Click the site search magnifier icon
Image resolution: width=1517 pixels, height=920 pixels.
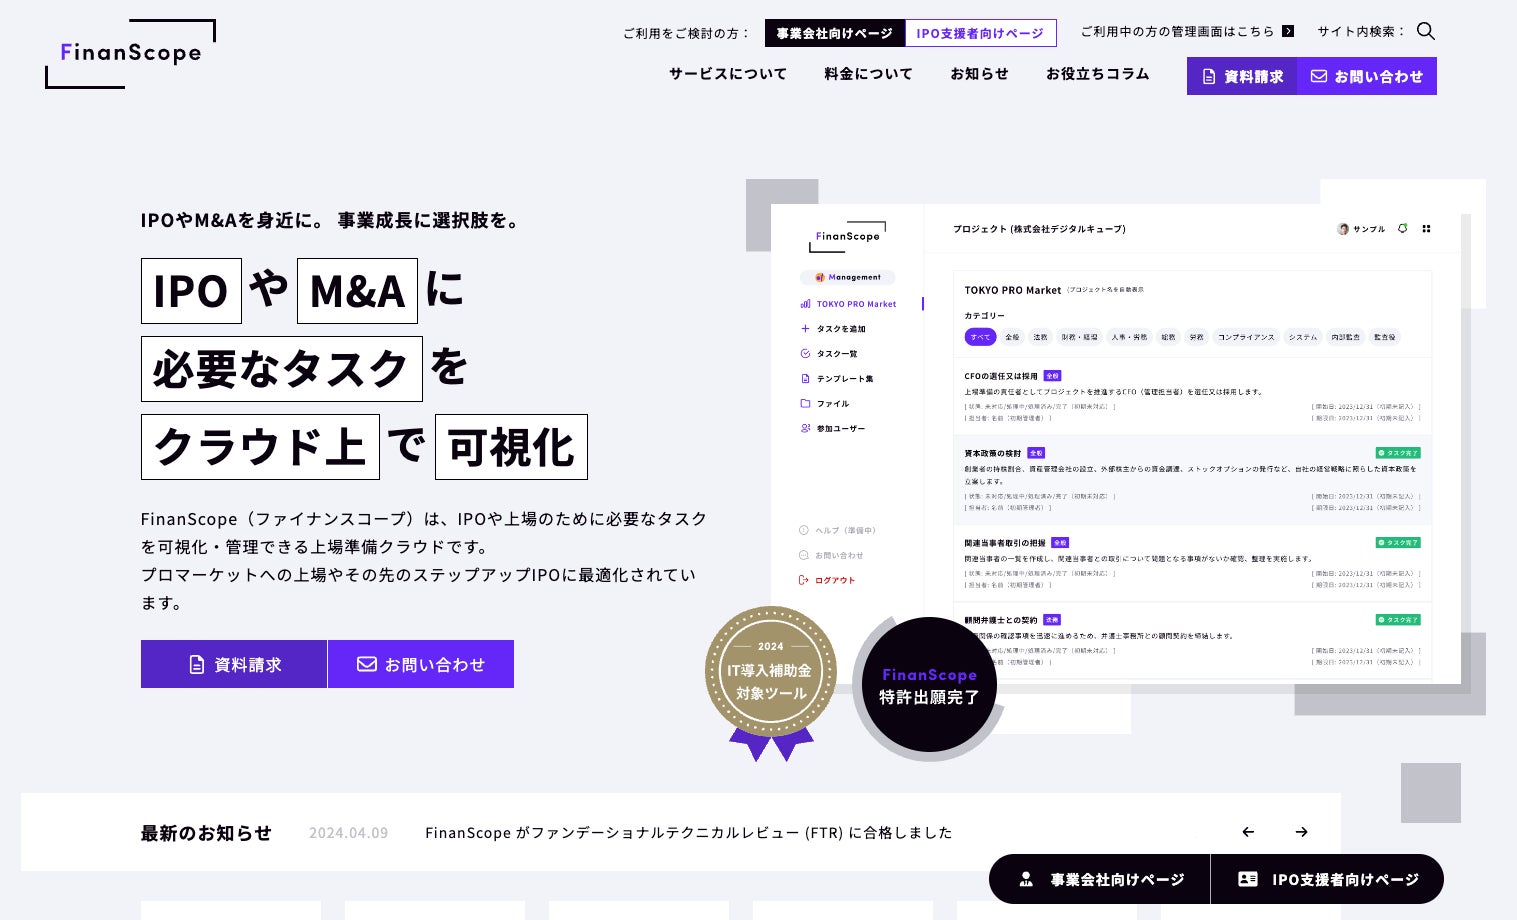point(1426,32)
